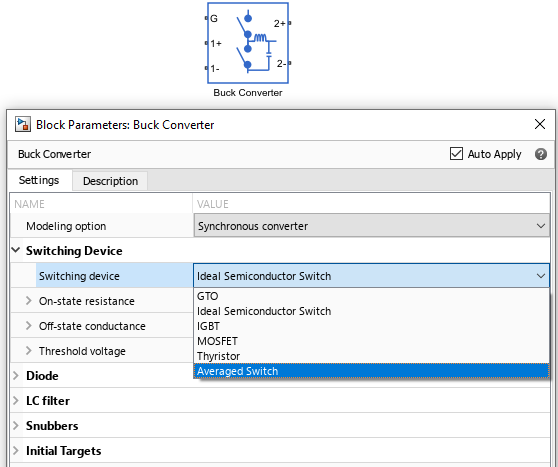558x467 pixels.
Task: Open the Modeling option dropdown
Action: click(372, 226)
